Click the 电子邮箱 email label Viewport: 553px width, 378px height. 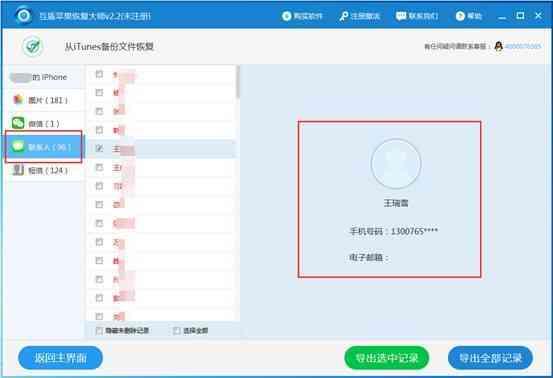(x=368, y=257)
